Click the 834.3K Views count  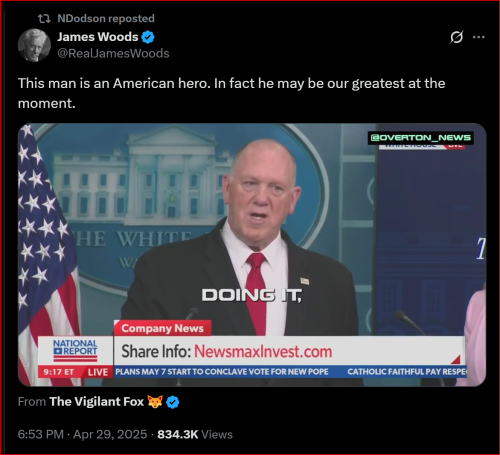pos(195,434)
